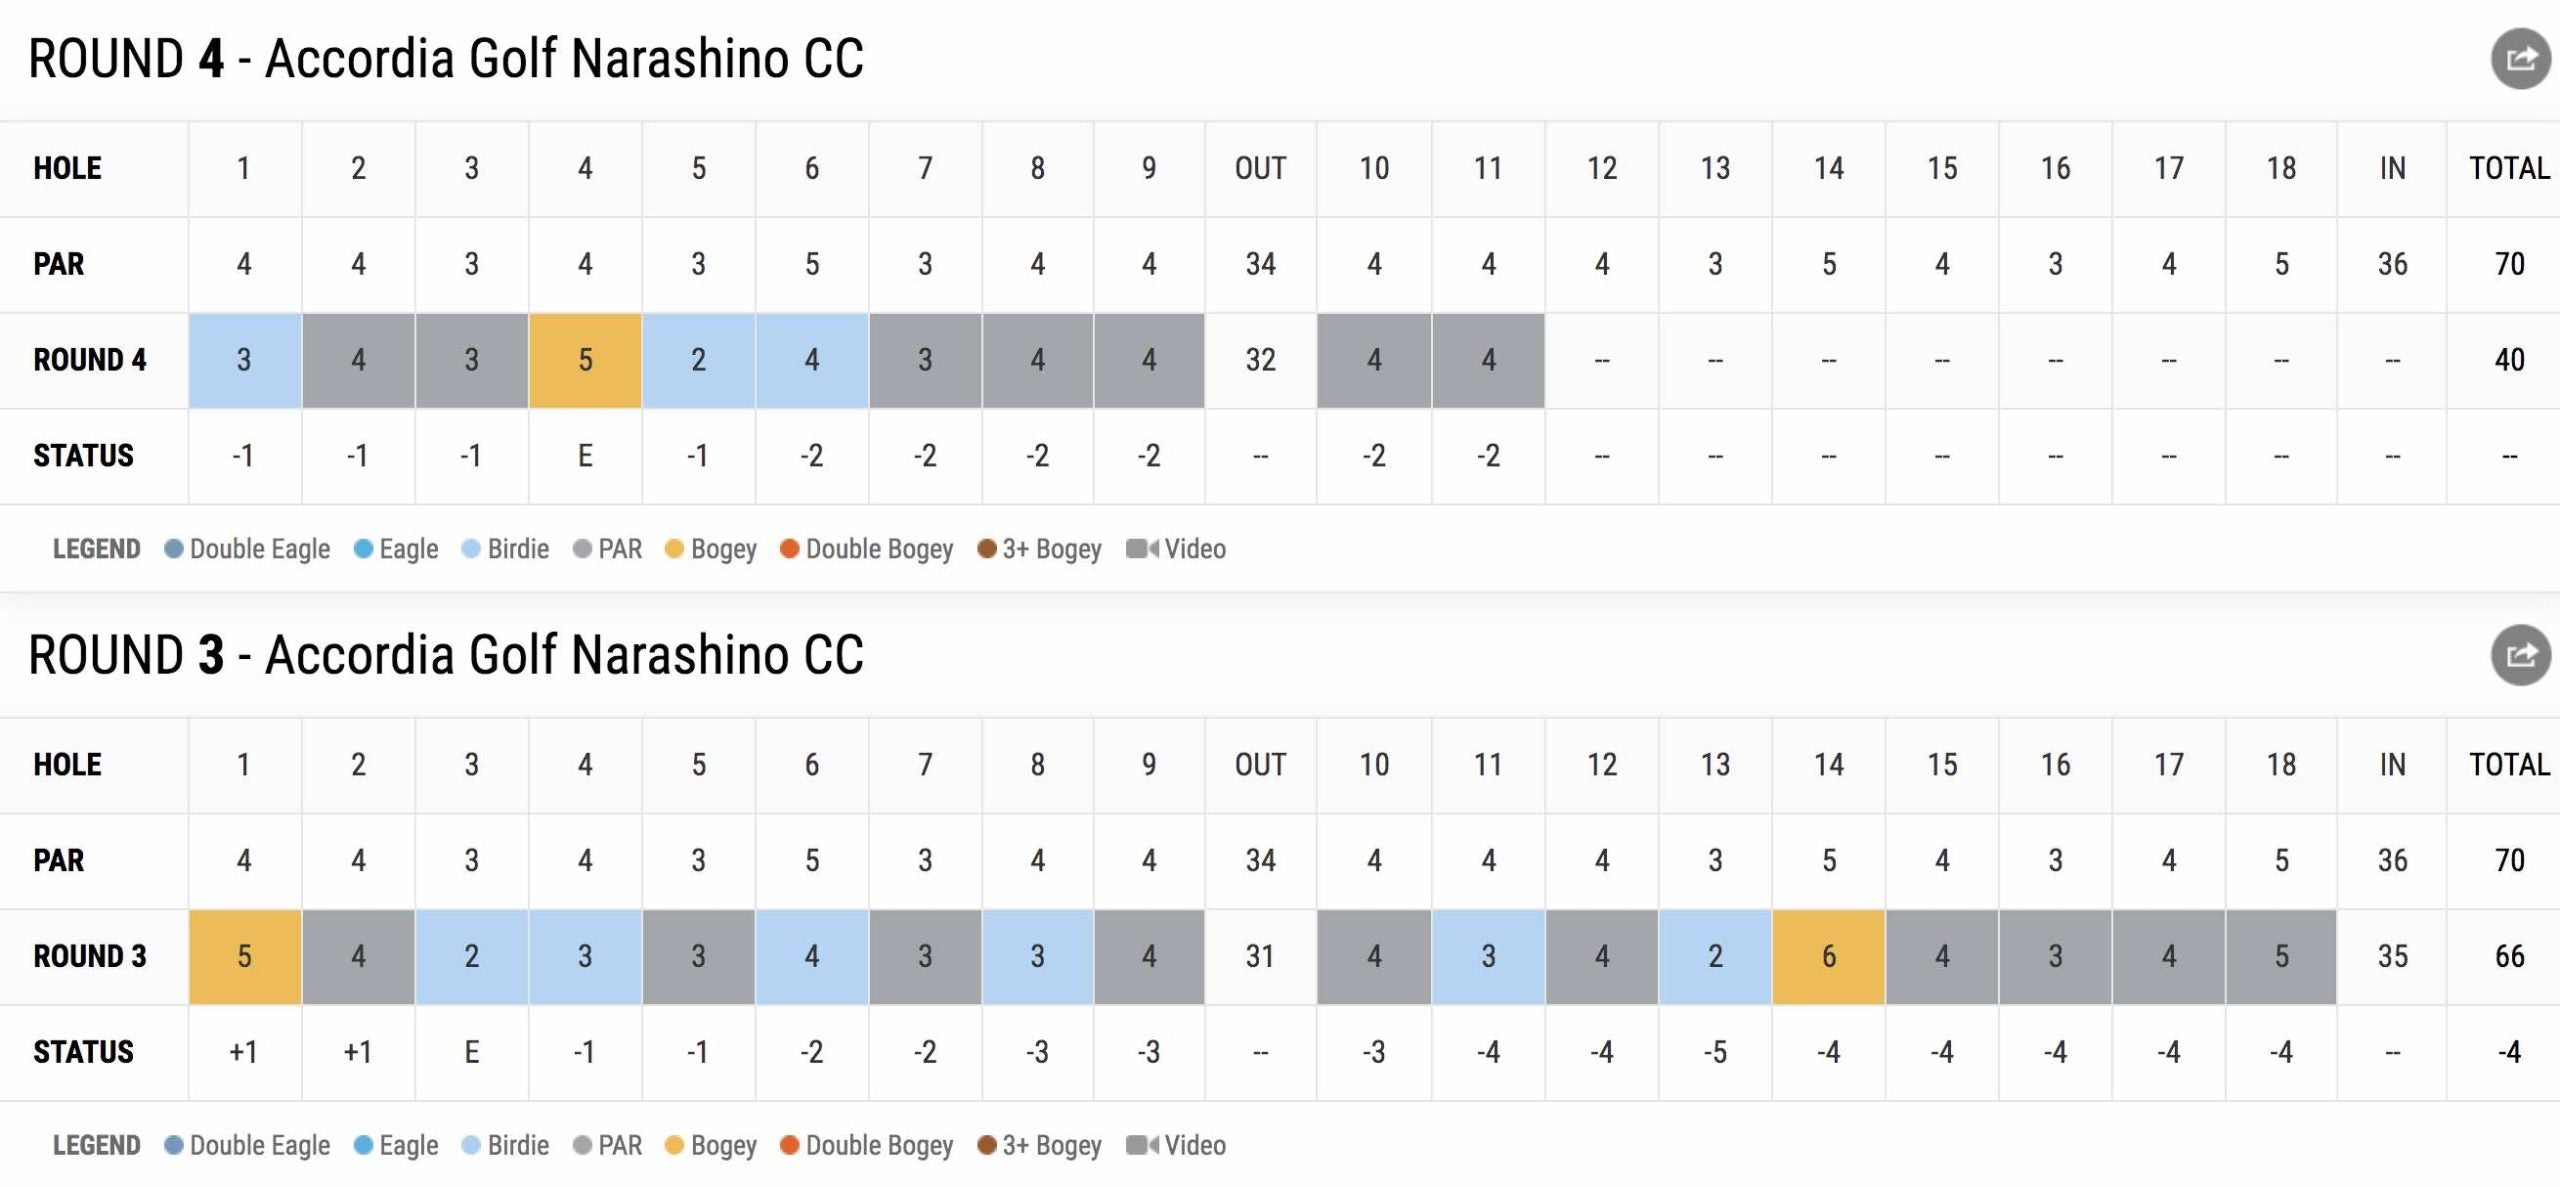Click the Round 3 IN score of 35
This screenshot has height=1187, width=2560.
[x=2392, y=957]
